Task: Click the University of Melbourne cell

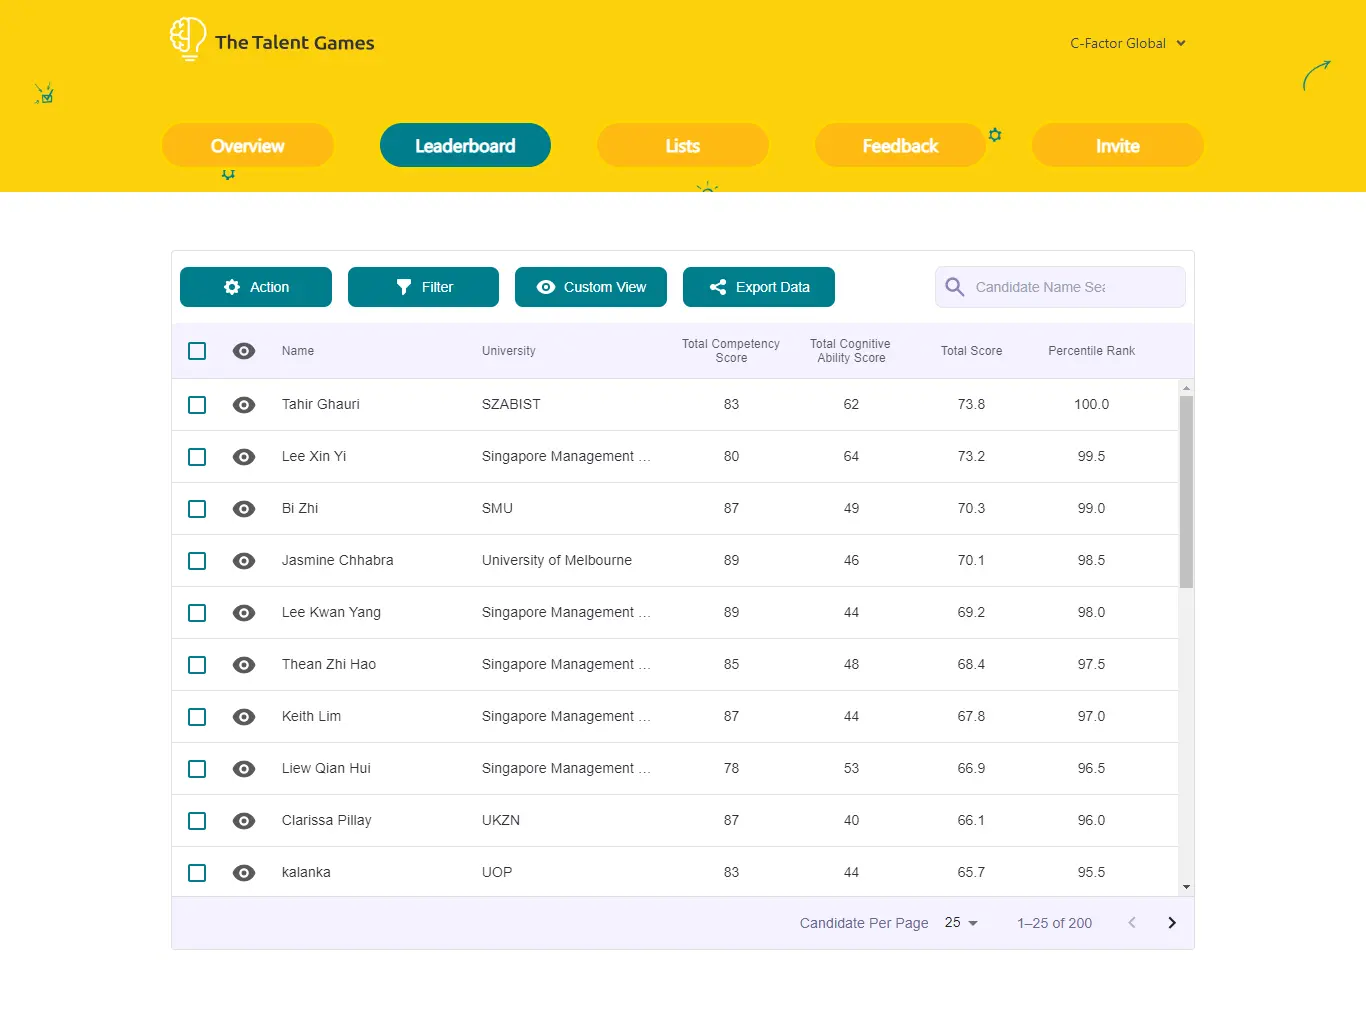Action: coord(557,561)
